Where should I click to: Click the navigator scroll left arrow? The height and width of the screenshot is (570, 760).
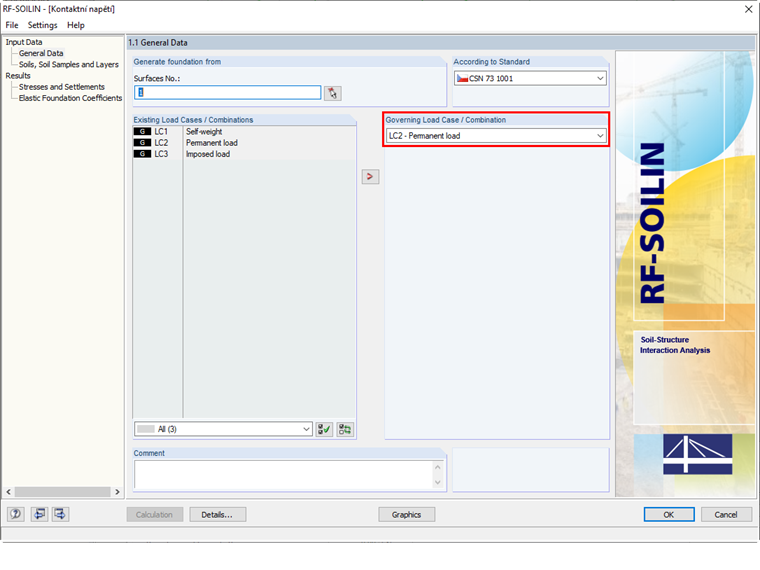8,491
